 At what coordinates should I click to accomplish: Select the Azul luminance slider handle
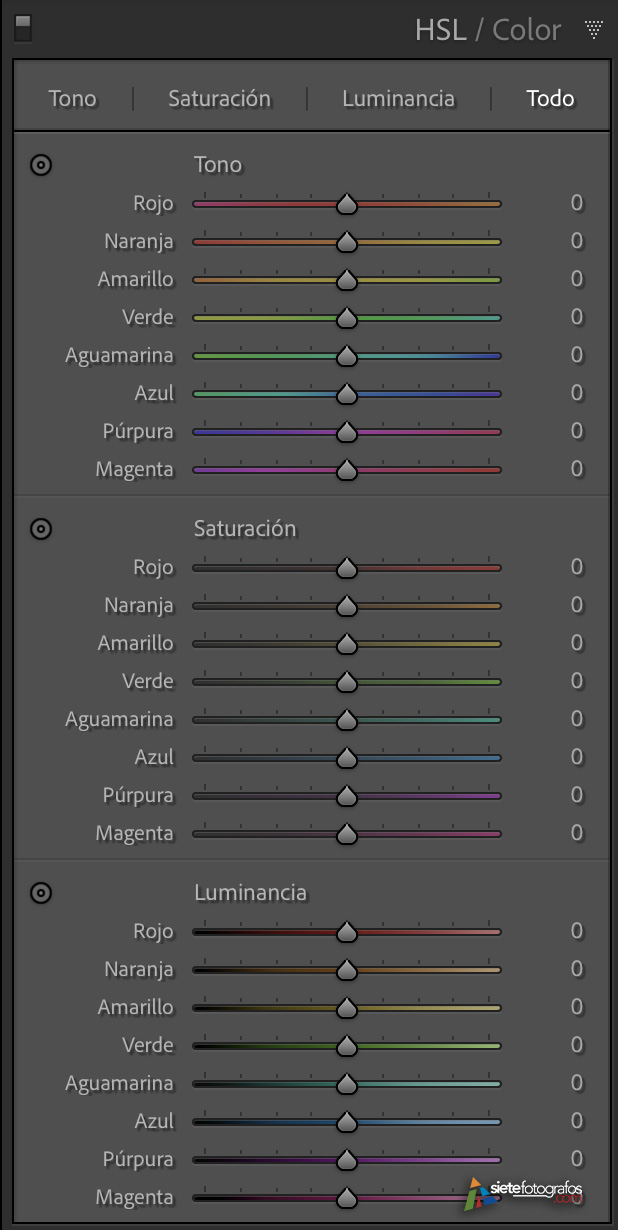tap(346, 1121)
